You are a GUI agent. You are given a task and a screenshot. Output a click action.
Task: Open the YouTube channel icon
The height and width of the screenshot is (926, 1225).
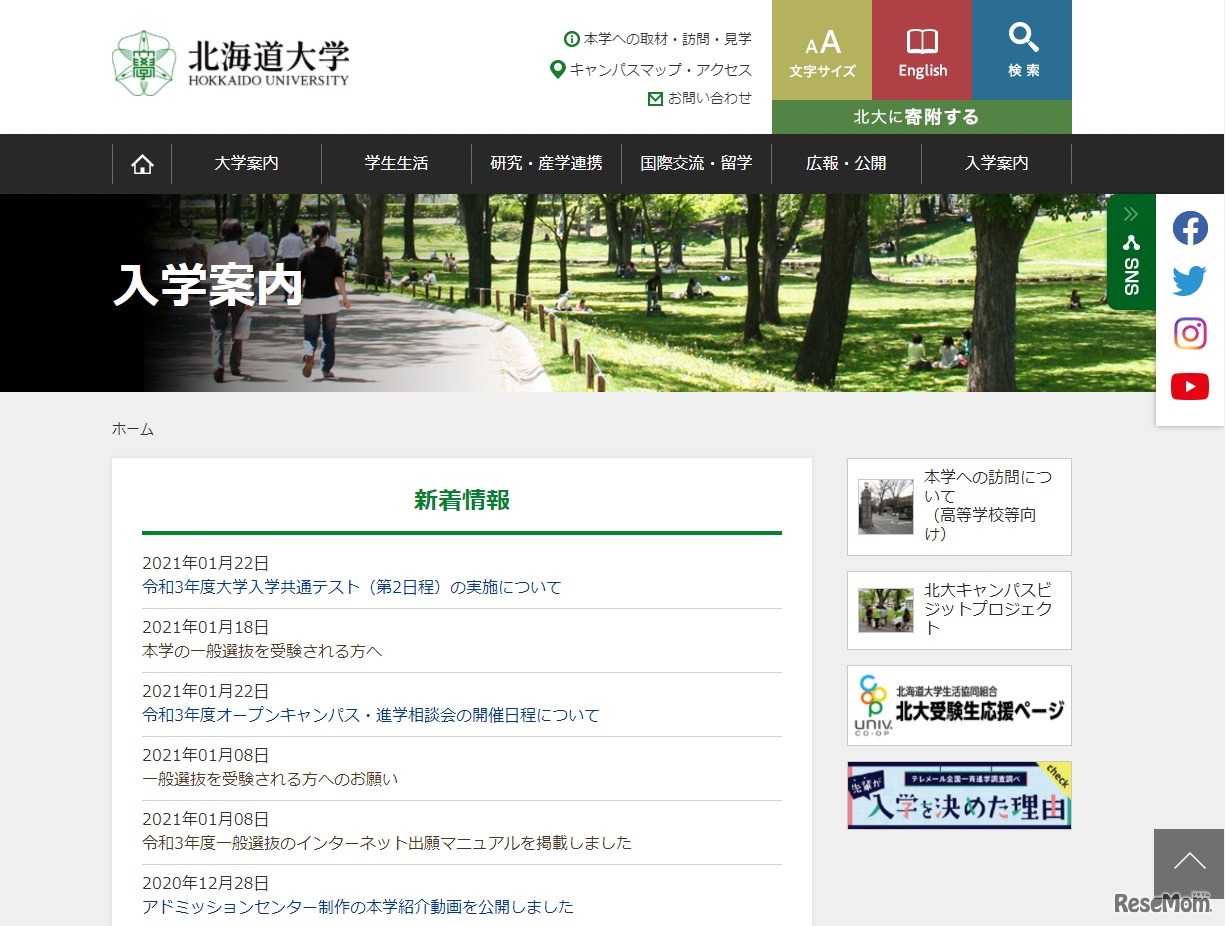coord(1189,386)
